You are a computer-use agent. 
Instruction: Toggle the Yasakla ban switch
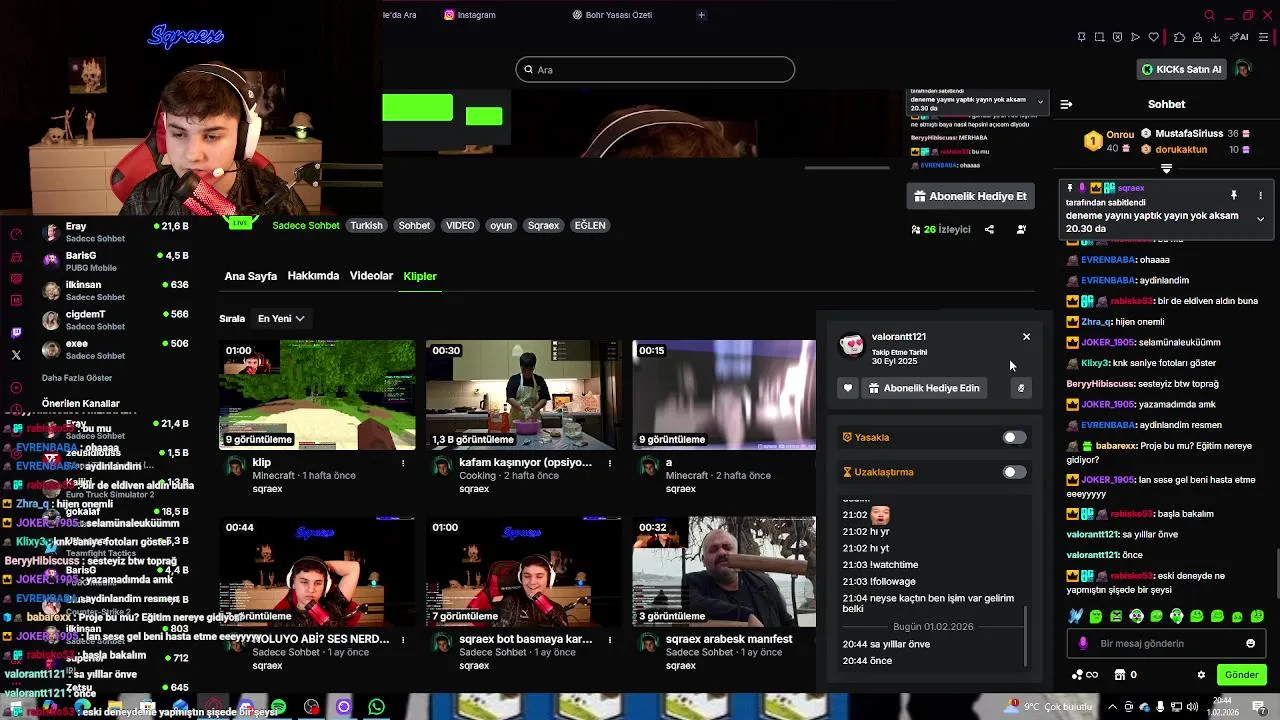pyautogui.click(x=1014, y=437)
